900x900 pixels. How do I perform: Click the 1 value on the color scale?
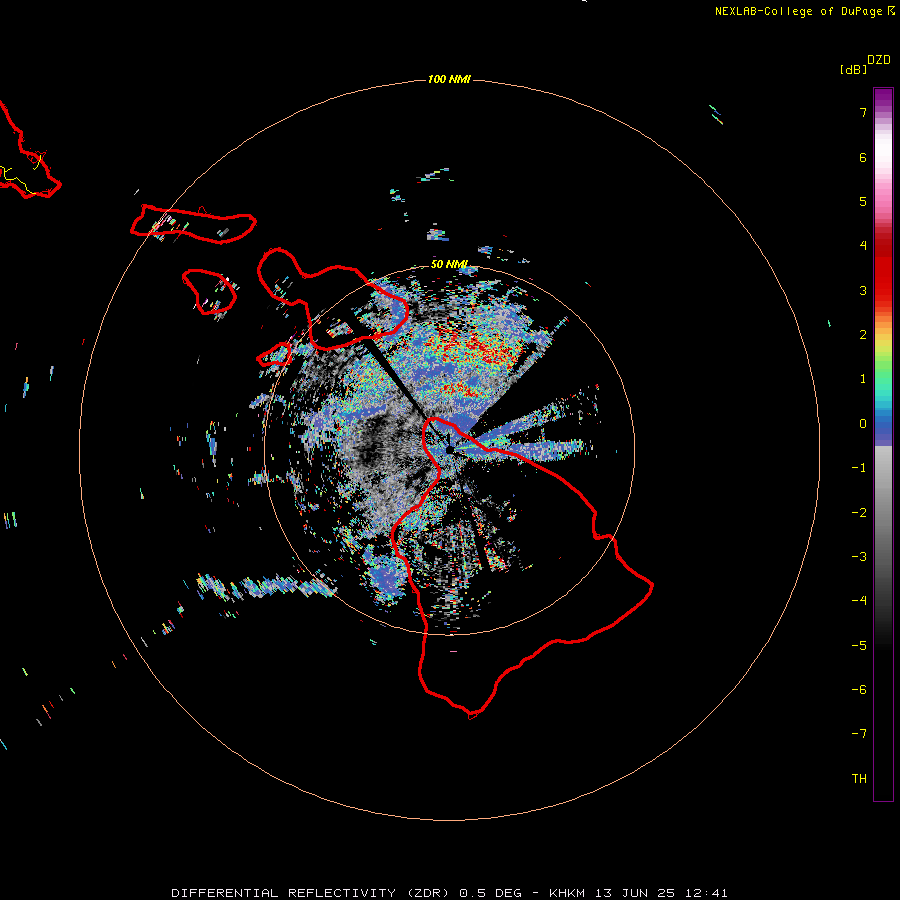pos(863,379)
